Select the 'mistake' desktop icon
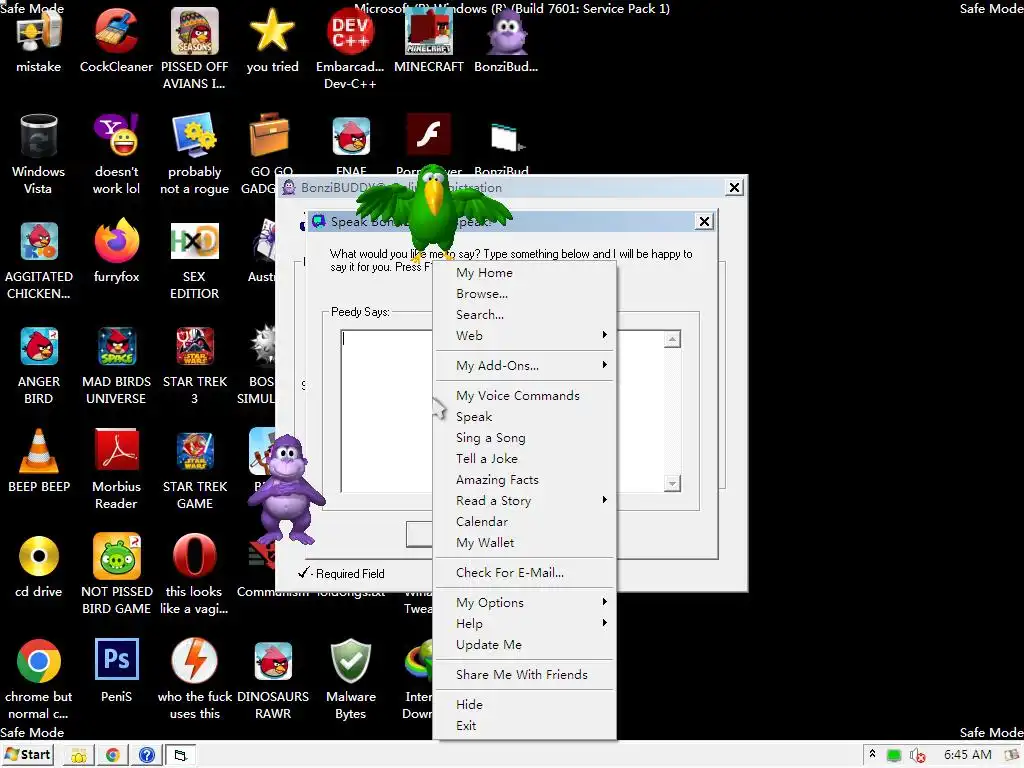 39,40
